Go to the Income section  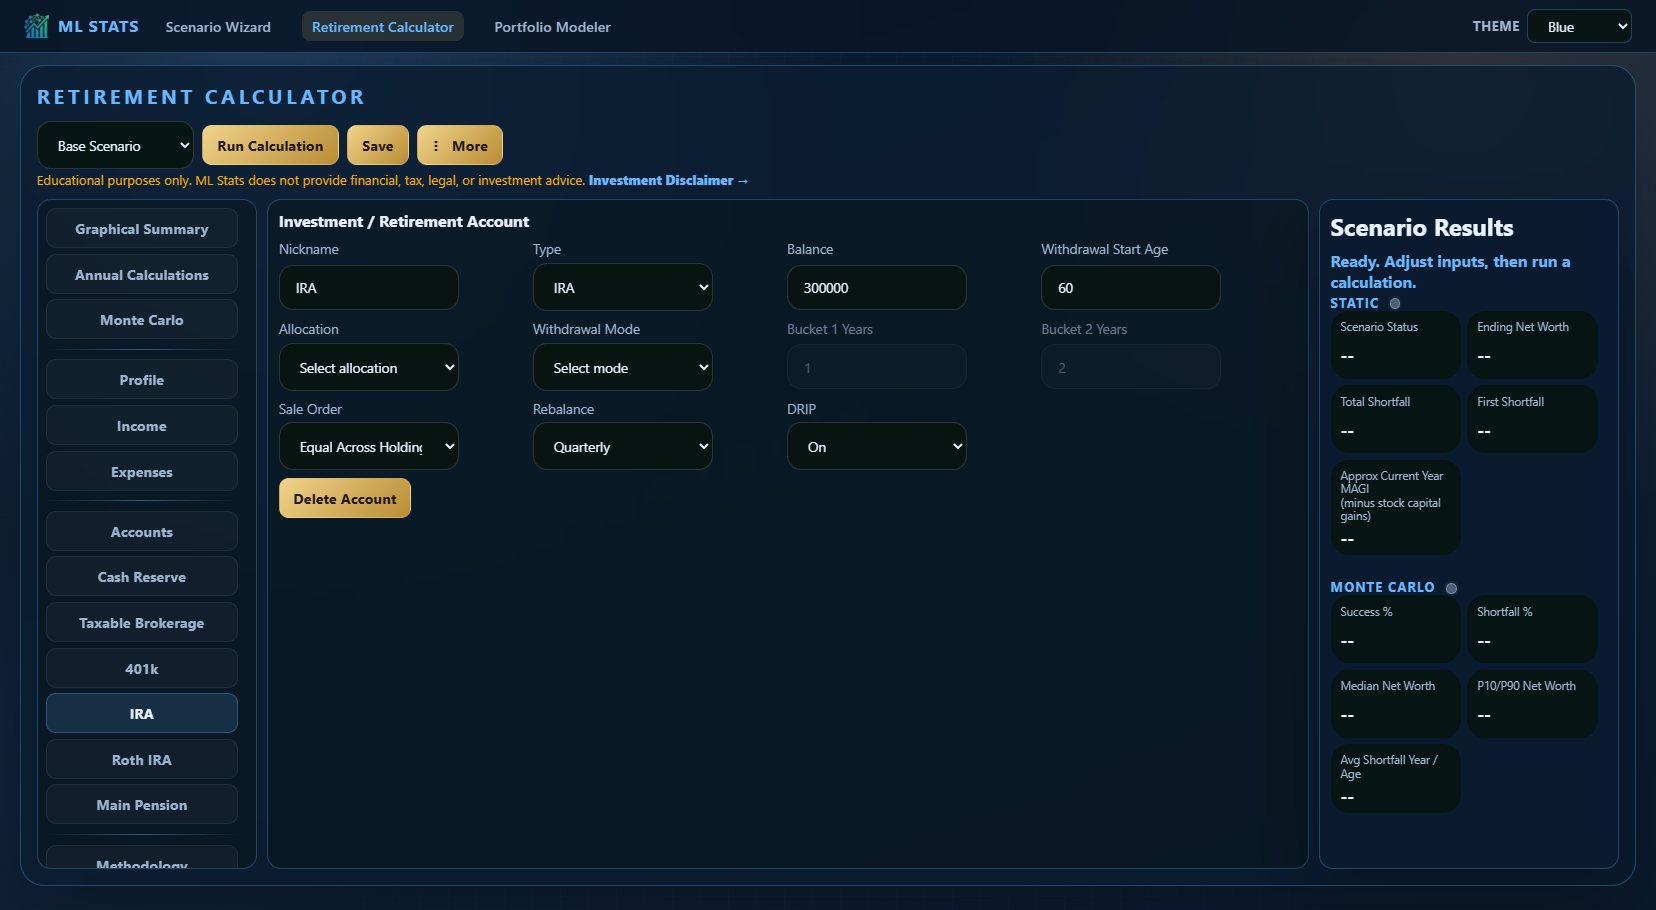142,426
